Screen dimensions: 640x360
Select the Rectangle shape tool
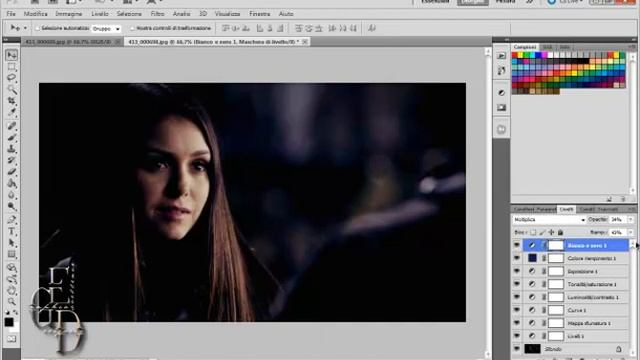point(12,255)
